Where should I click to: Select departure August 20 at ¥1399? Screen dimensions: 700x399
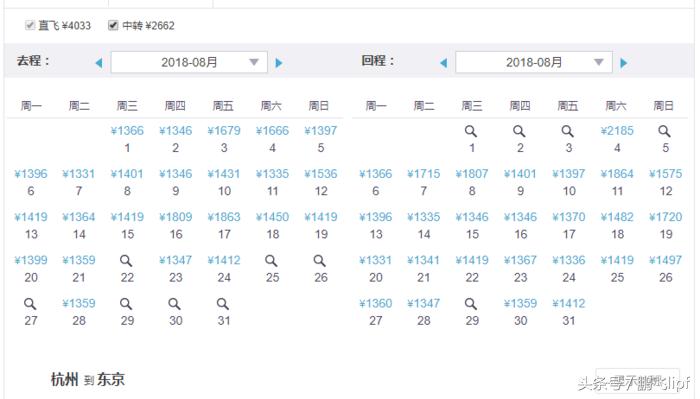31,260
